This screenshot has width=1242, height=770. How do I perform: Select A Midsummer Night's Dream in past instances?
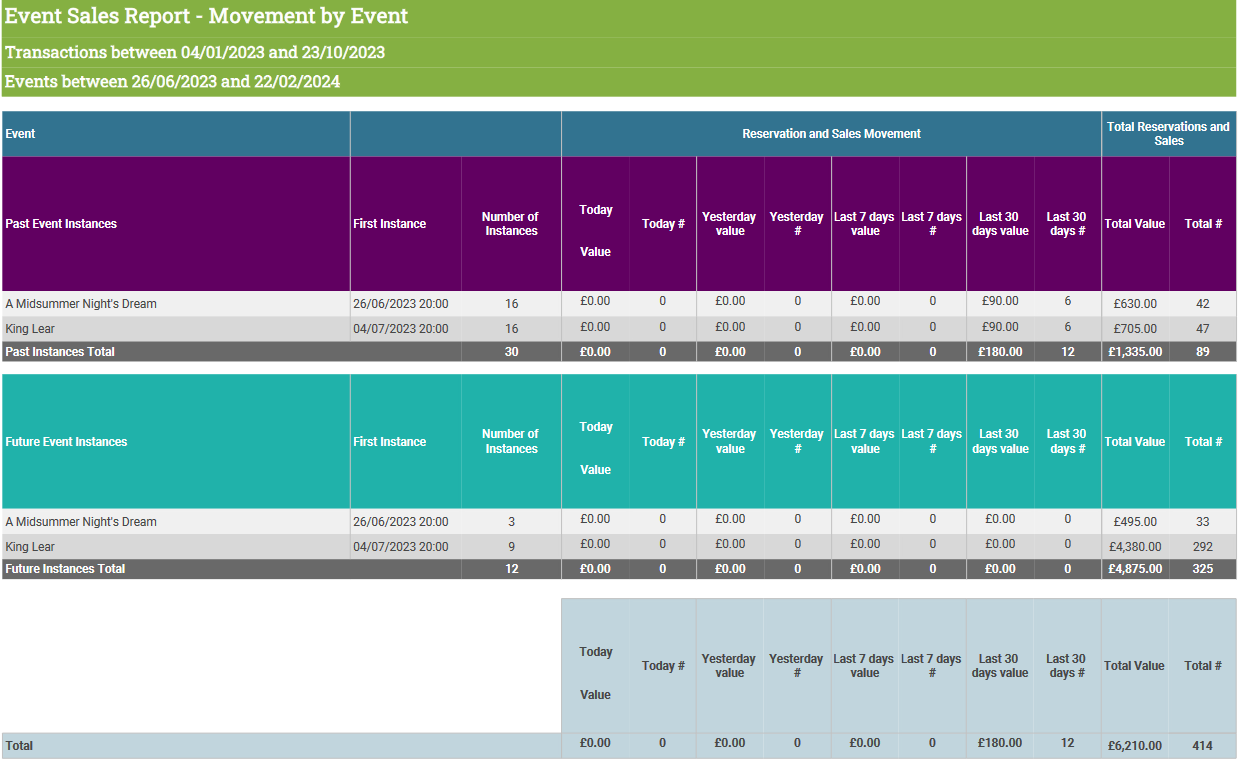81,304
